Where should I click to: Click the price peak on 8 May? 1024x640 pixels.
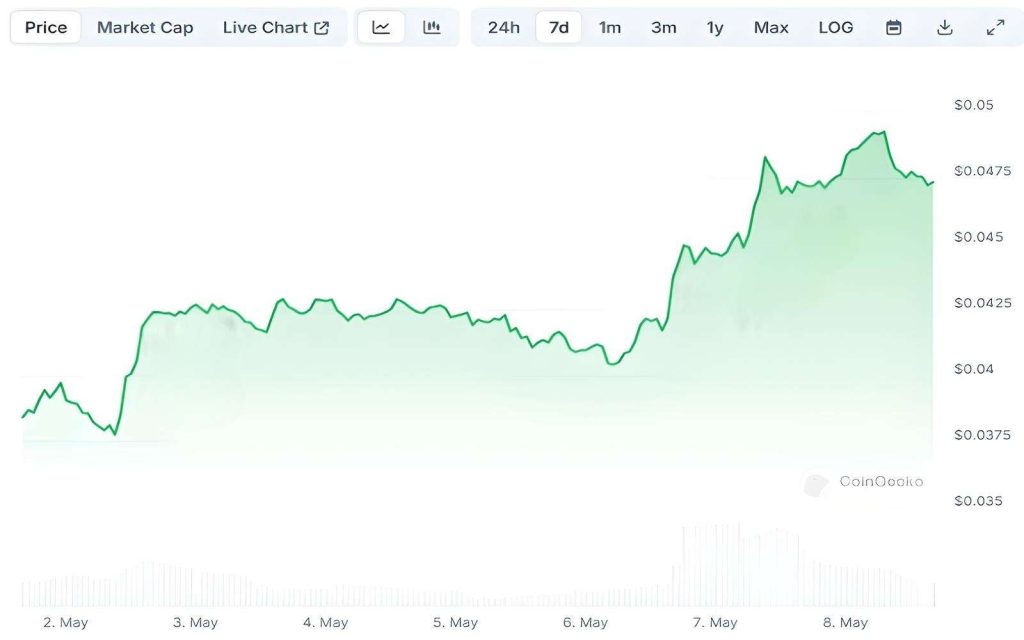(x=879, y=132)
